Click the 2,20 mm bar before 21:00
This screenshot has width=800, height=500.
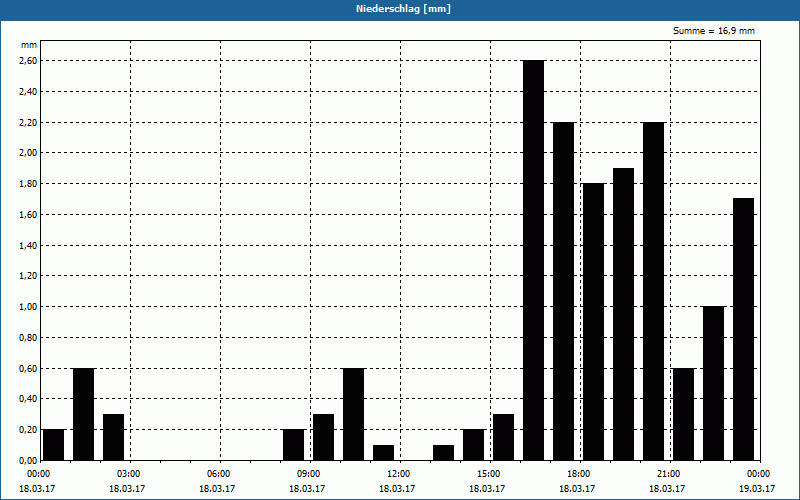pos(654,291)
